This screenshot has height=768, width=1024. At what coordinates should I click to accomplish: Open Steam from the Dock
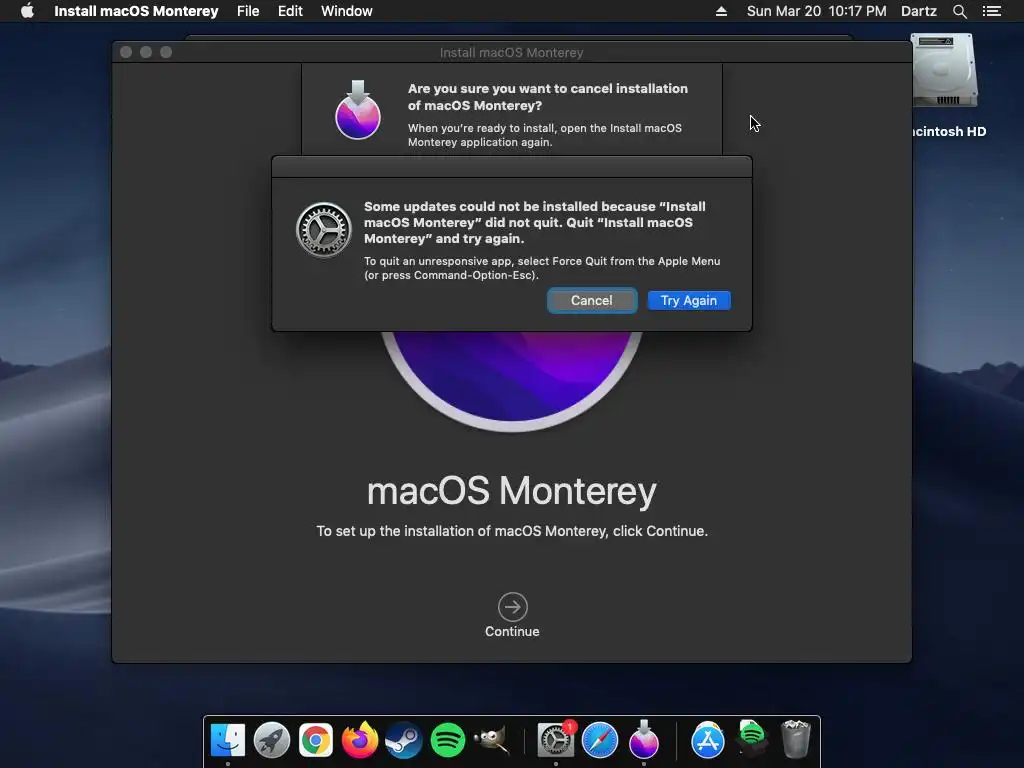404,740
